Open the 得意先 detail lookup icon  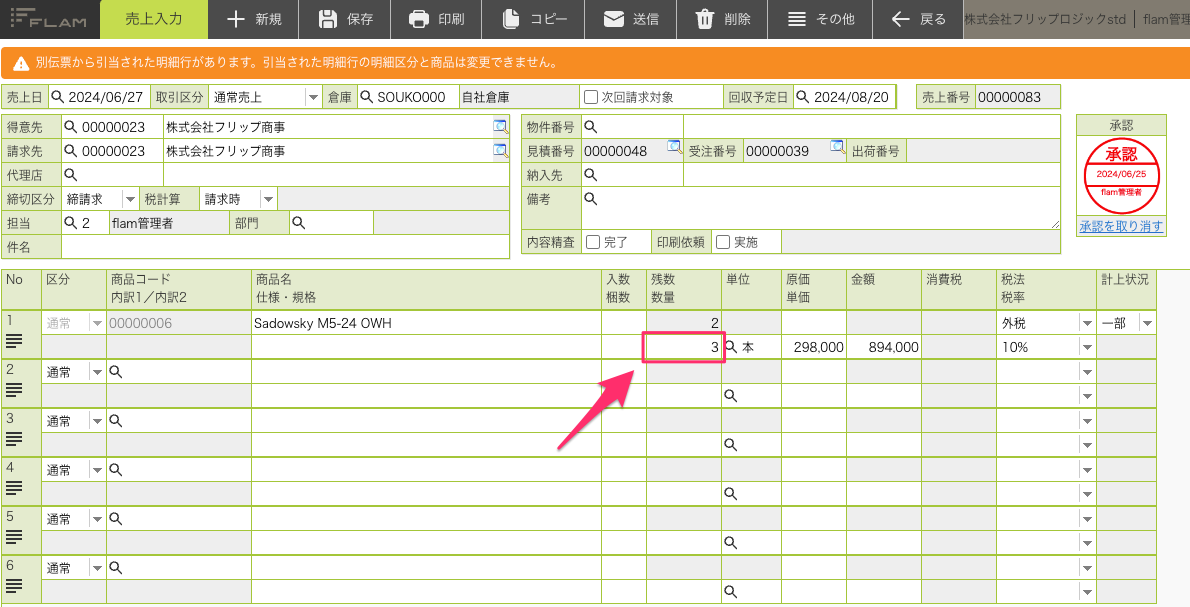point(500,127)
